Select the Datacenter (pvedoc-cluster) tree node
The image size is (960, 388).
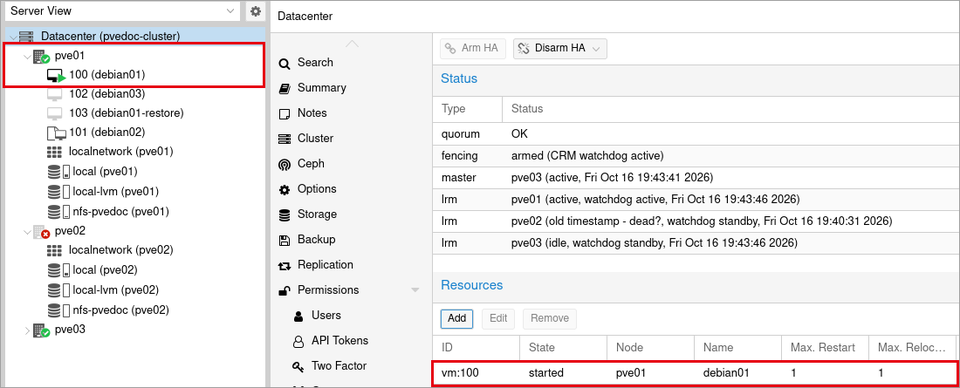click(x=110, y=36)
